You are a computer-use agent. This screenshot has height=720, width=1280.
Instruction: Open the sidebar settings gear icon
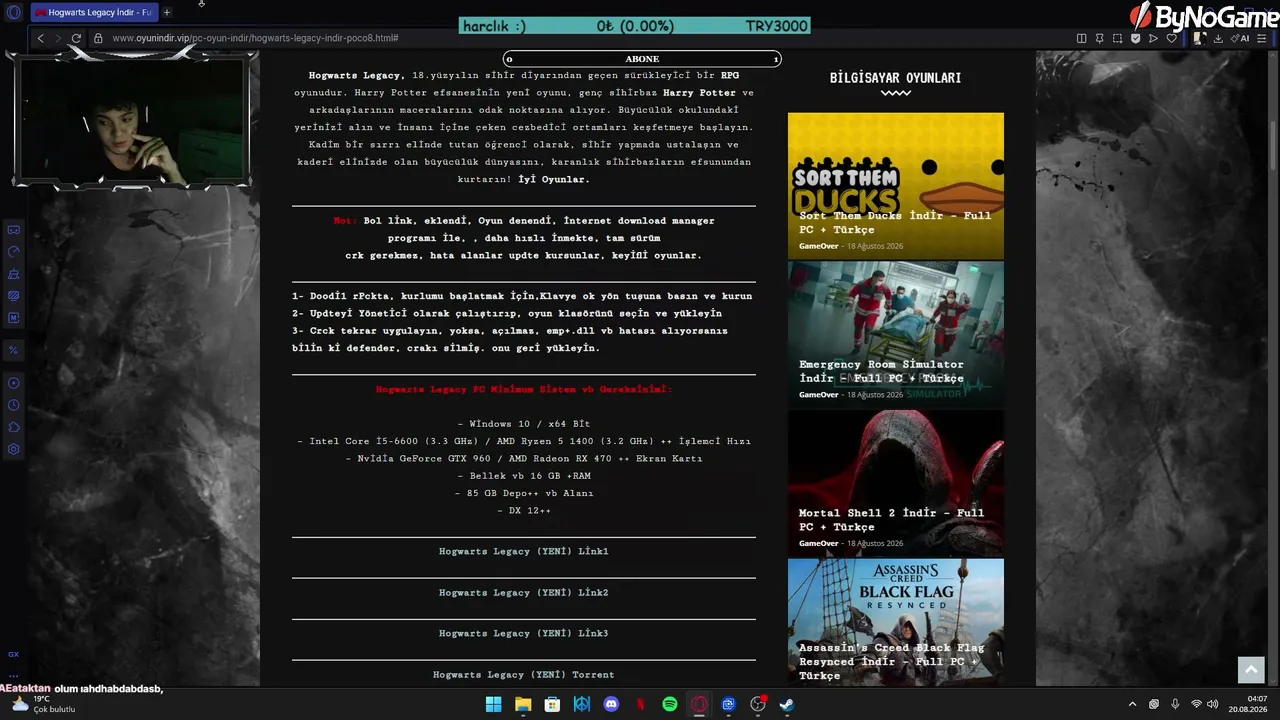point(13,449)
